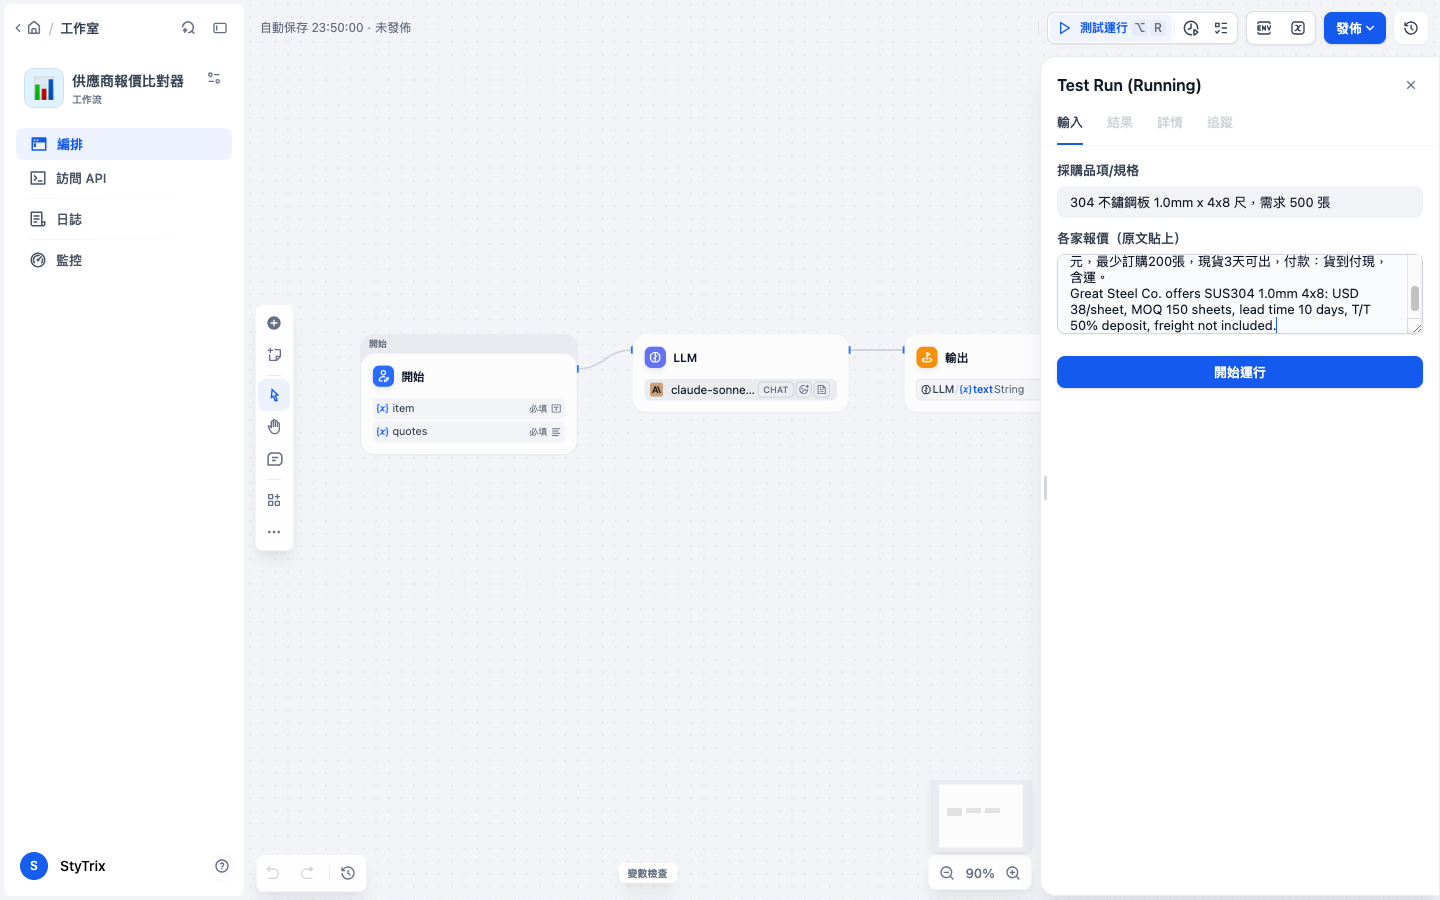Open version history icon near undo
1440x900 pixels.
pyautogui.click(x=348, y=873)
